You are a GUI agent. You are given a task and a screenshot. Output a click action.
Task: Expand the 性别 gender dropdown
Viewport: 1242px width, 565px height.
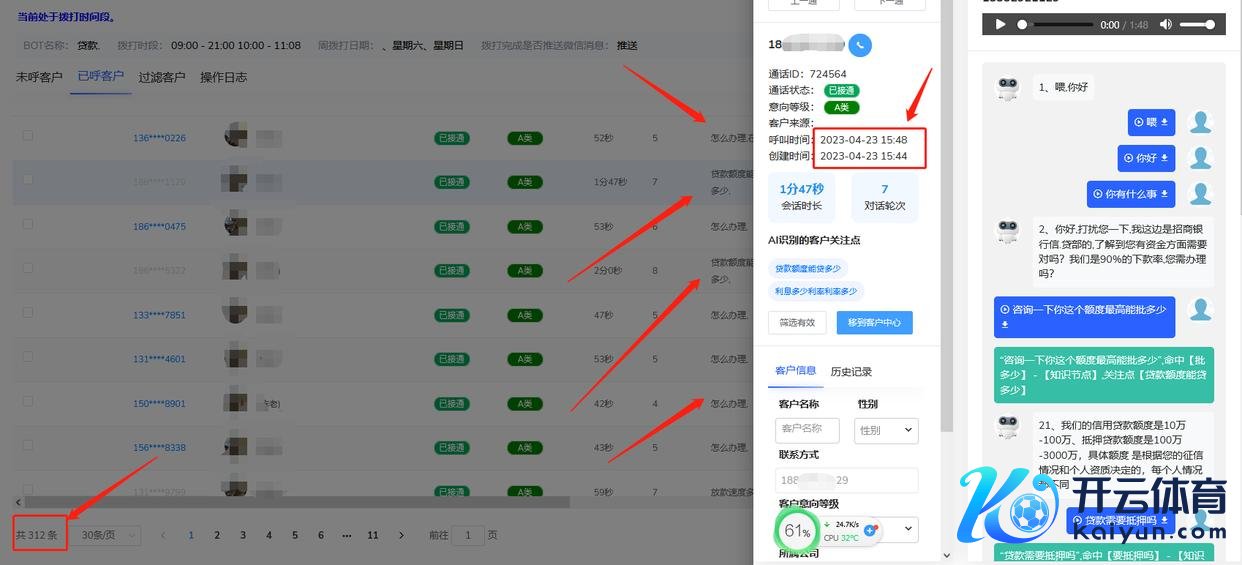886,430
